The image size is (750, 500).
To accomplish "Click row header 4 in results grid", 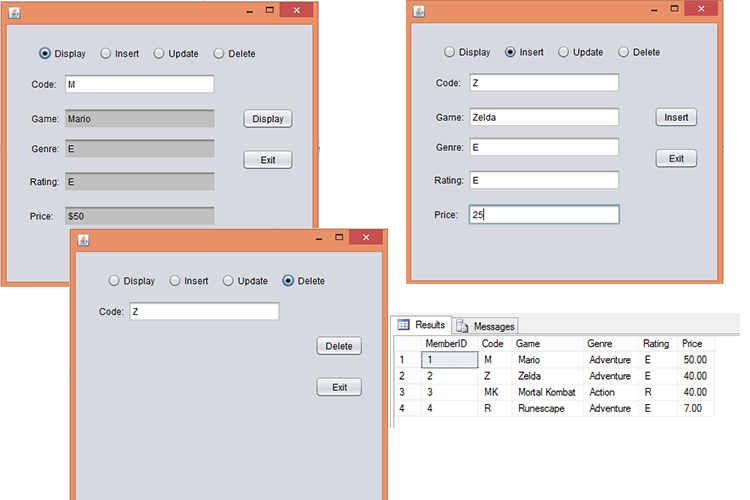I will [x=407, y=409].
